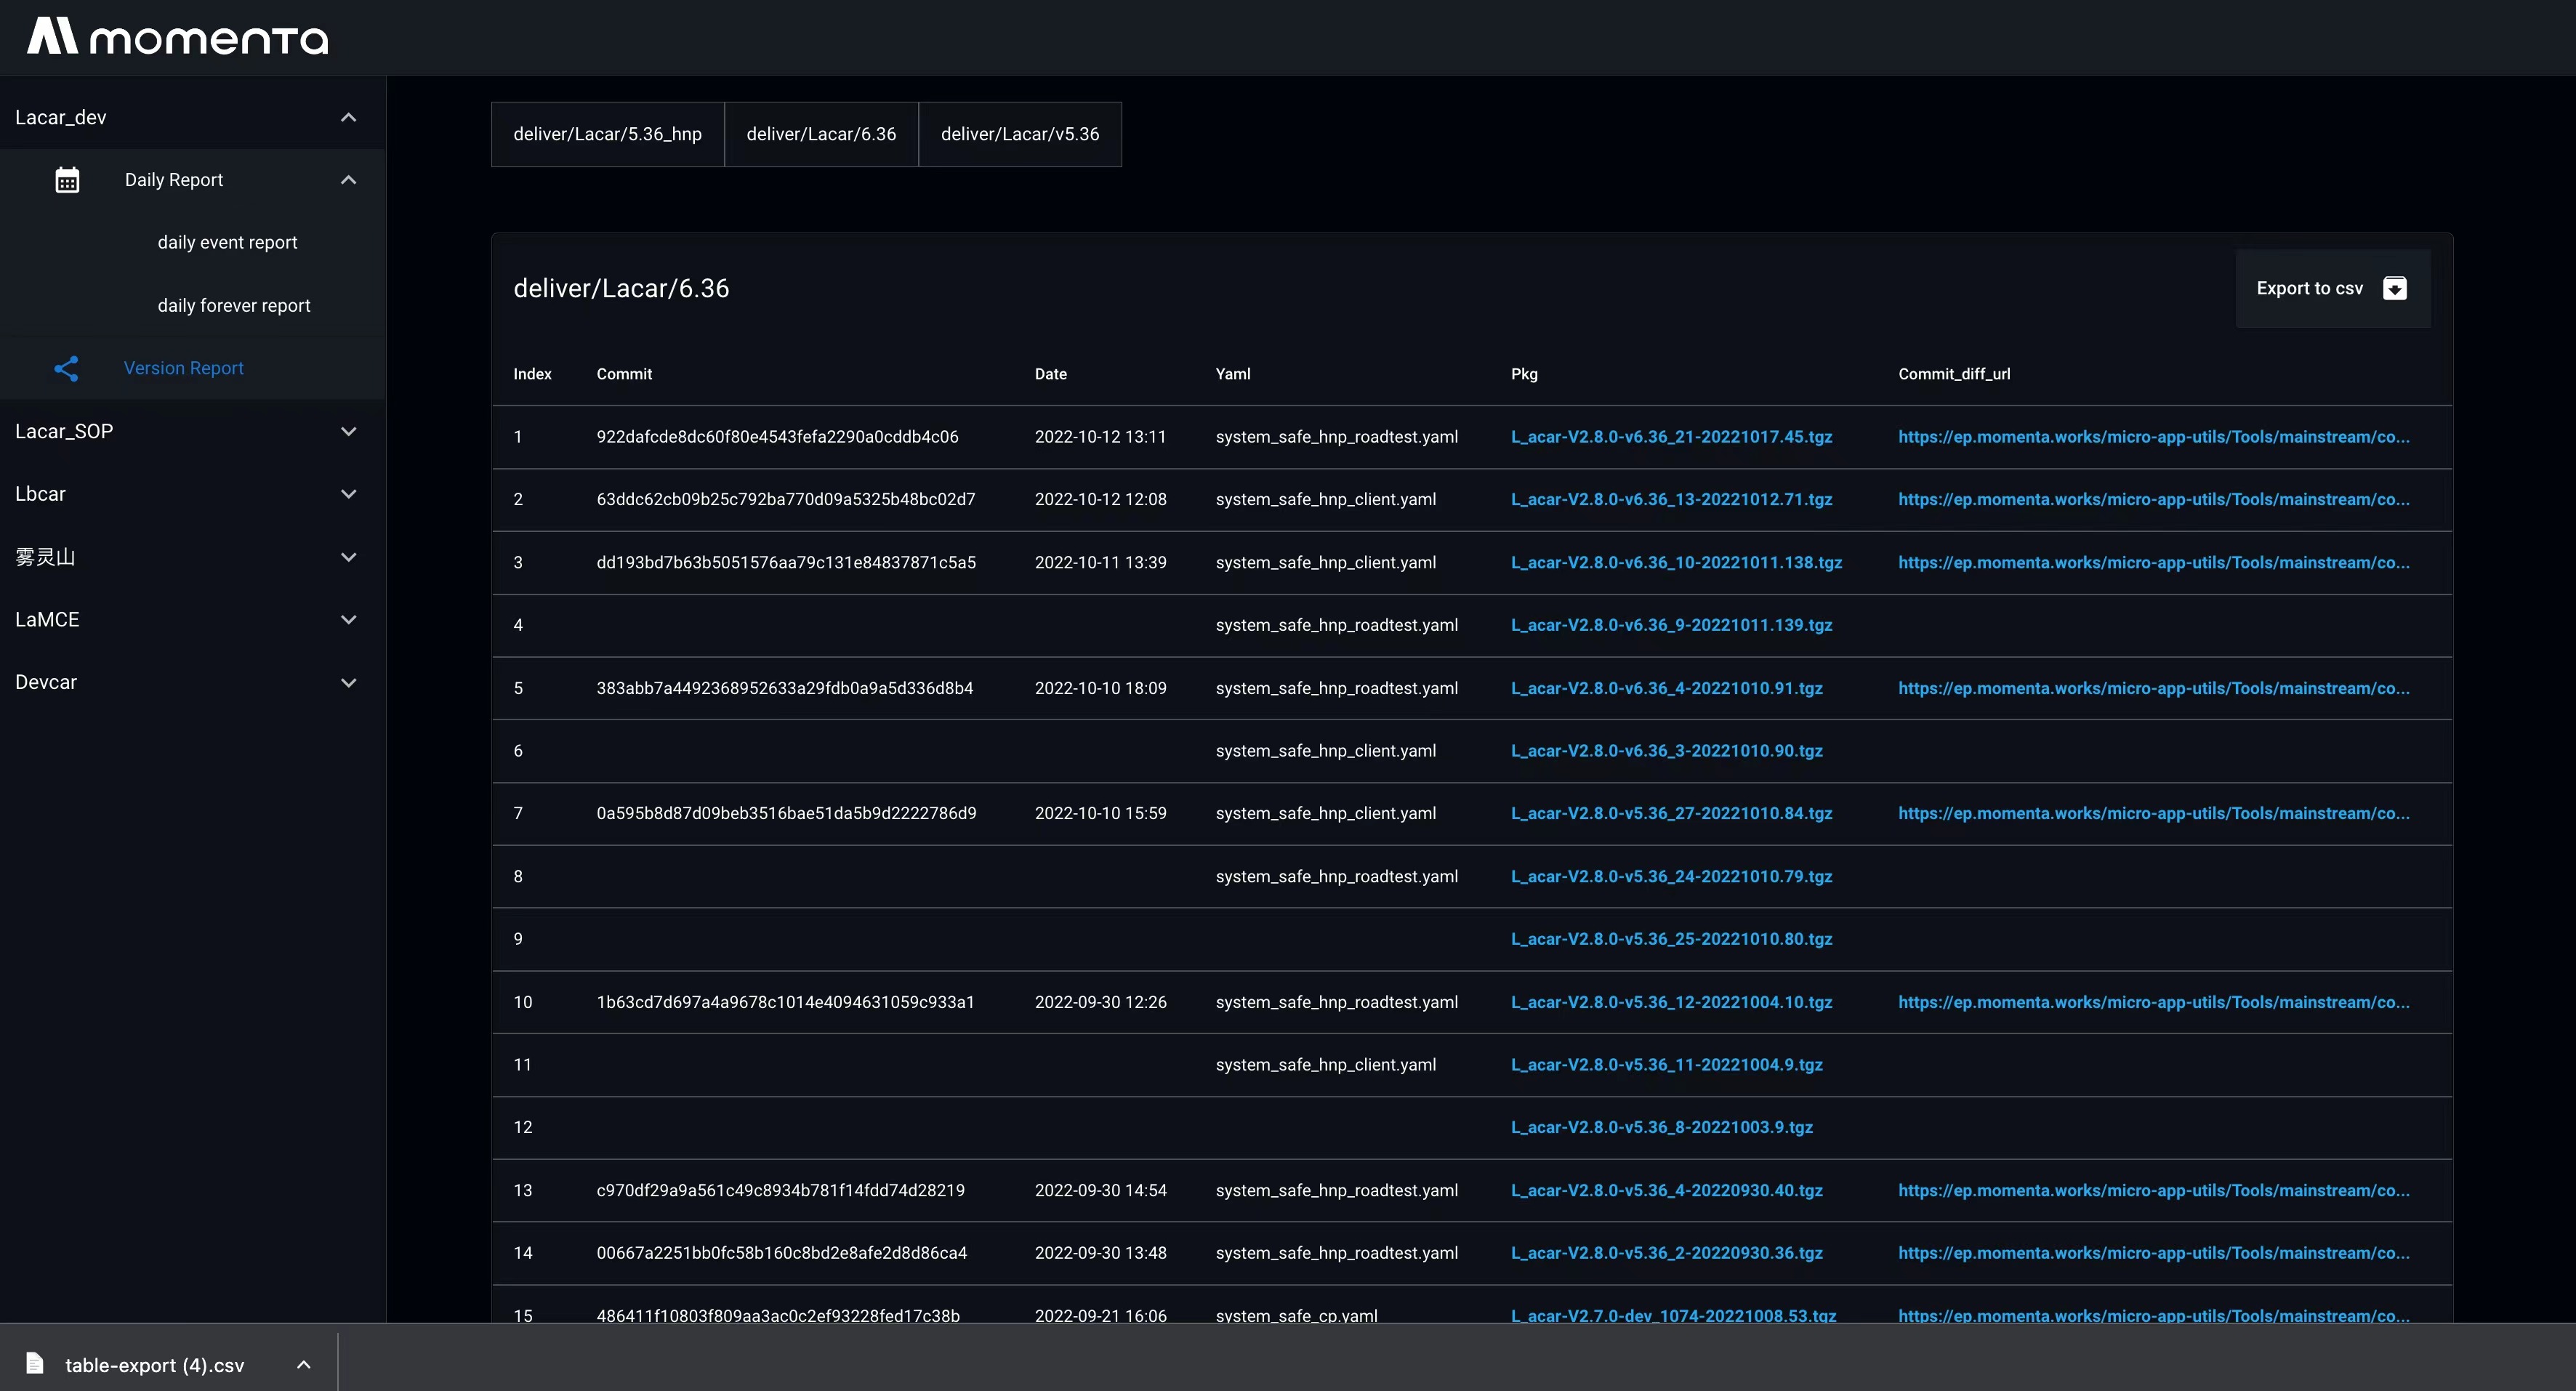This screenshot has height=1391, width=2576.
Task: Open commit diff URL in row 10
Action: (x=2153, y=1002)
